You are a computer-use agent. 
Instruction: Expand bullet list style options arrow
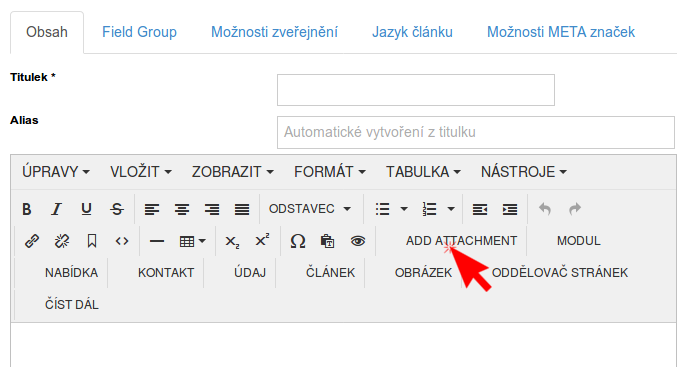404,209
